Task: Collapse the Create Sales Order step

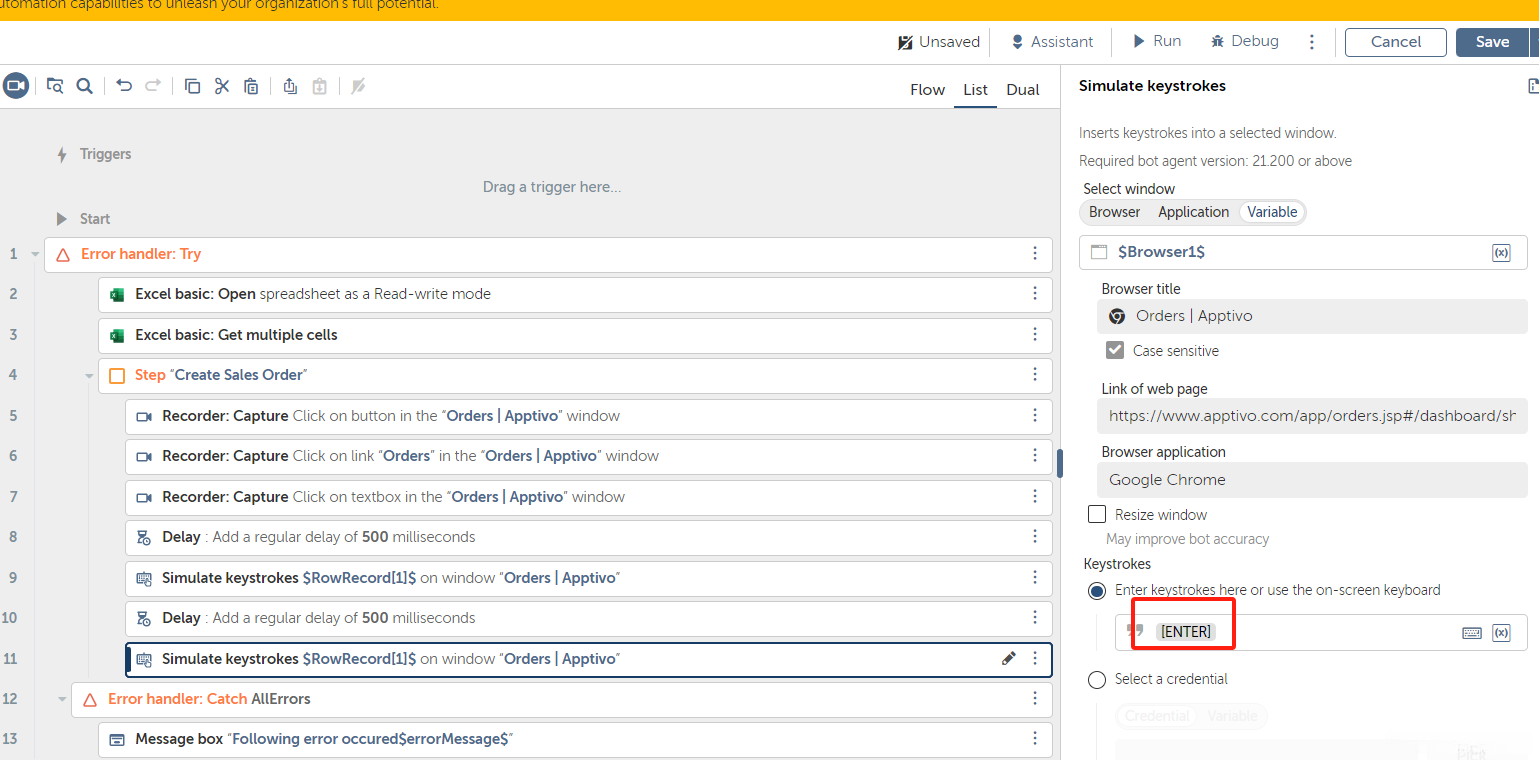Action: pos(90,375)
